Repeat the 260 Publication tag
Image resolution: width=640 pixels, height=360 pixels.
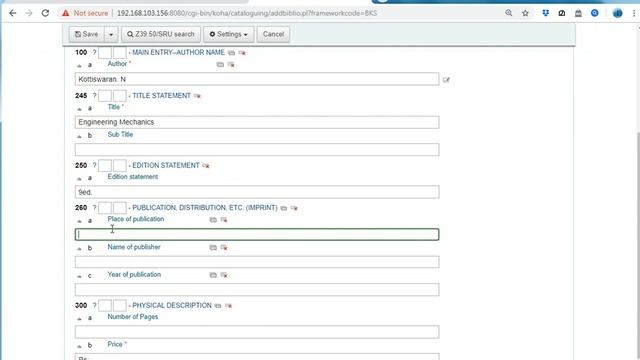point(284,208)
